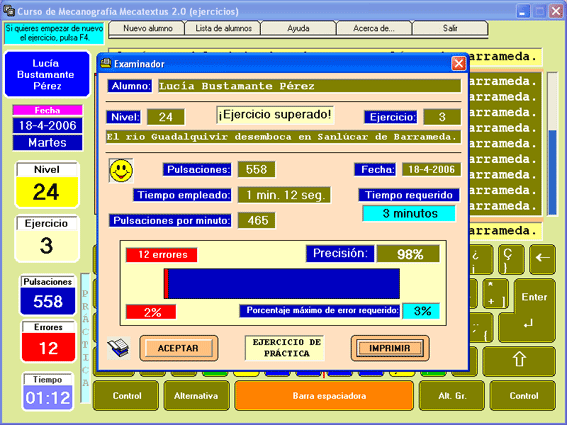
Task: Click the vertical PRÁCTICA label strip
Action: 85,338
